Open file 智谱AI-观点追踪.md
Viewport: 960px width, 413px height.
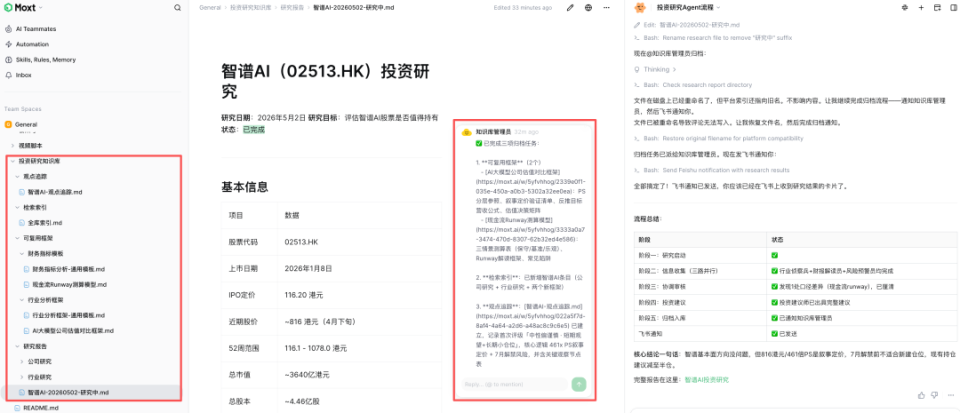tap(54, 192)
